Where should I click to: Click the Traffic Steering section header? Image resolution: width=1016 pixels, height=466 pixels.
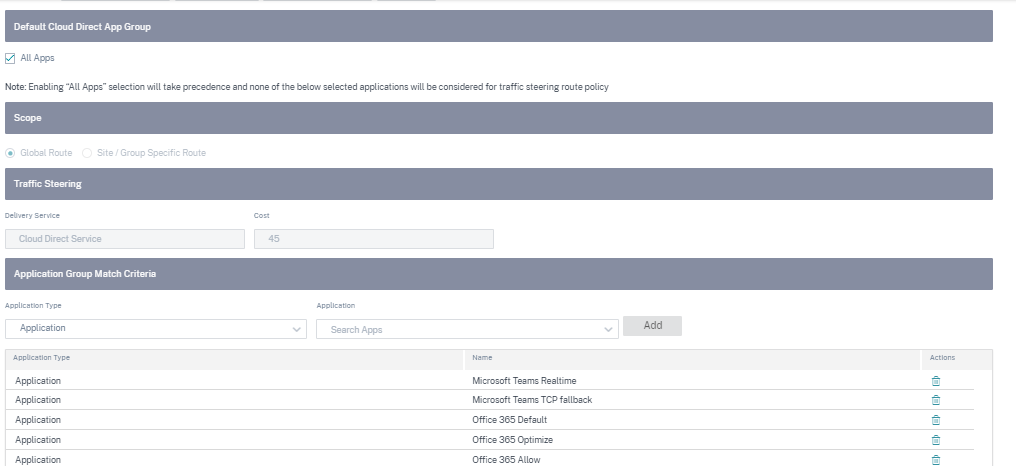click(498, 184)
